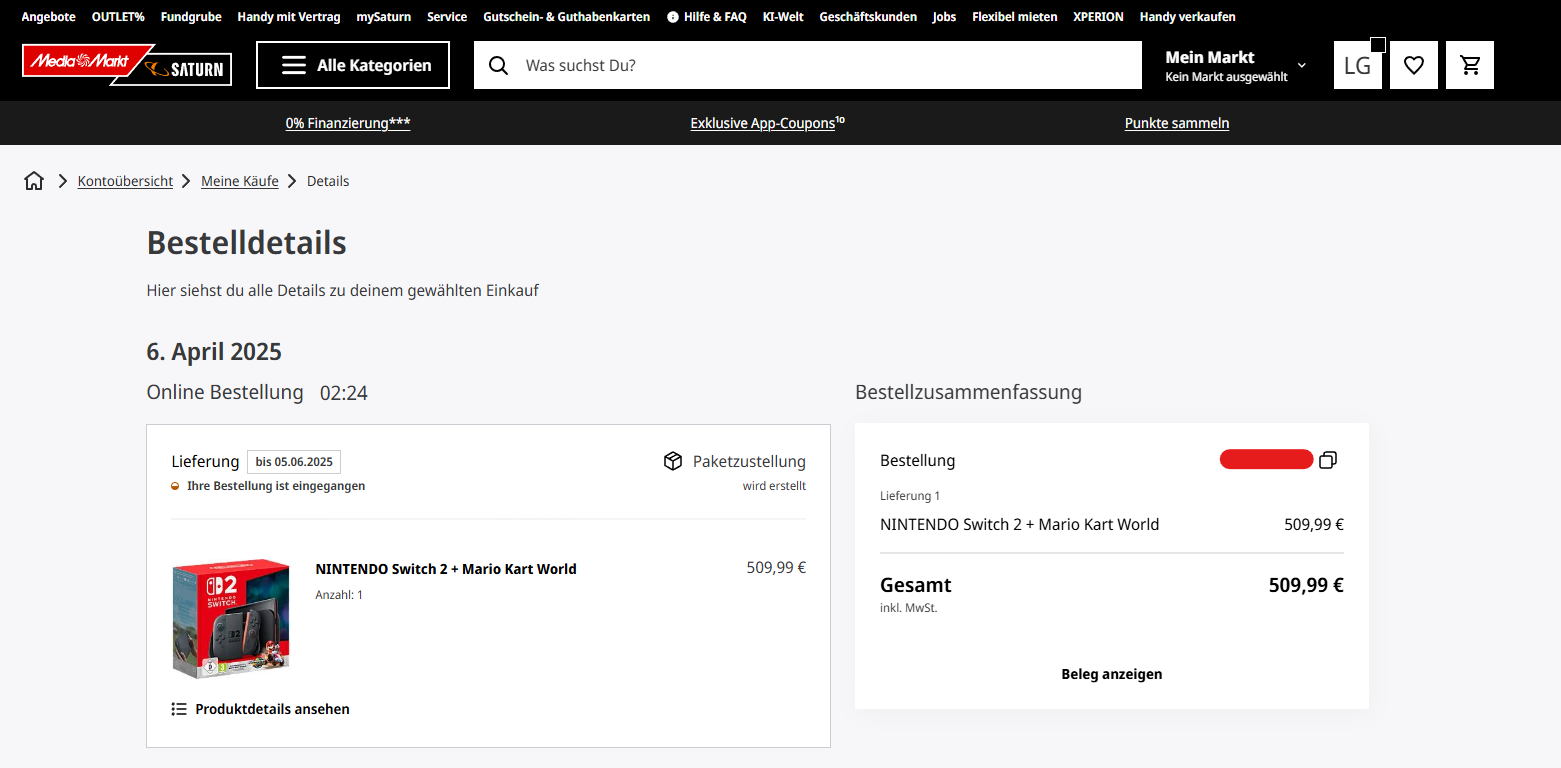Expand the Mein Markt store selector

point(1235,65)
